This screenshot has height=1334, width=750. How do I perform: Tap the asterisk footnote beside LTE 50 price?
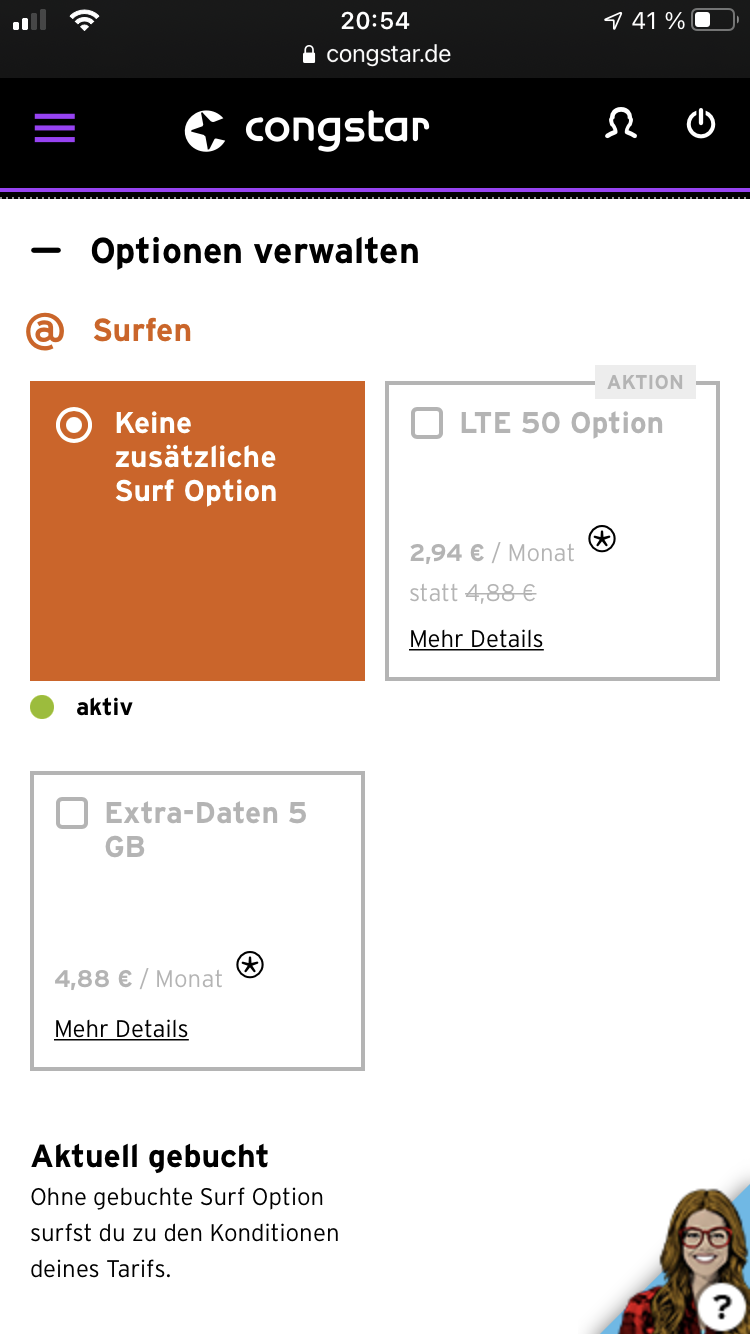pyautogui.click(x=601, y=539)
